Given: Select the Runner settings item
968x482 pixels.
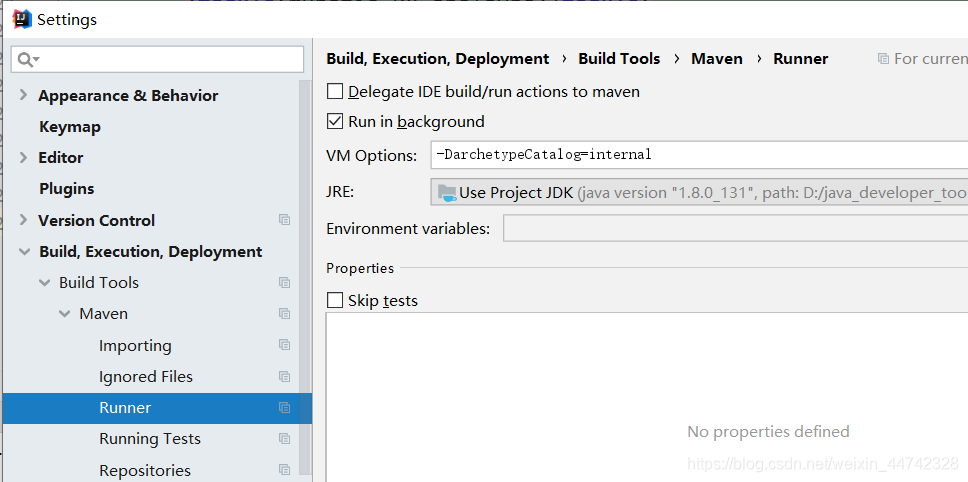Looking at the screenshot, I should tap(157, 407).
